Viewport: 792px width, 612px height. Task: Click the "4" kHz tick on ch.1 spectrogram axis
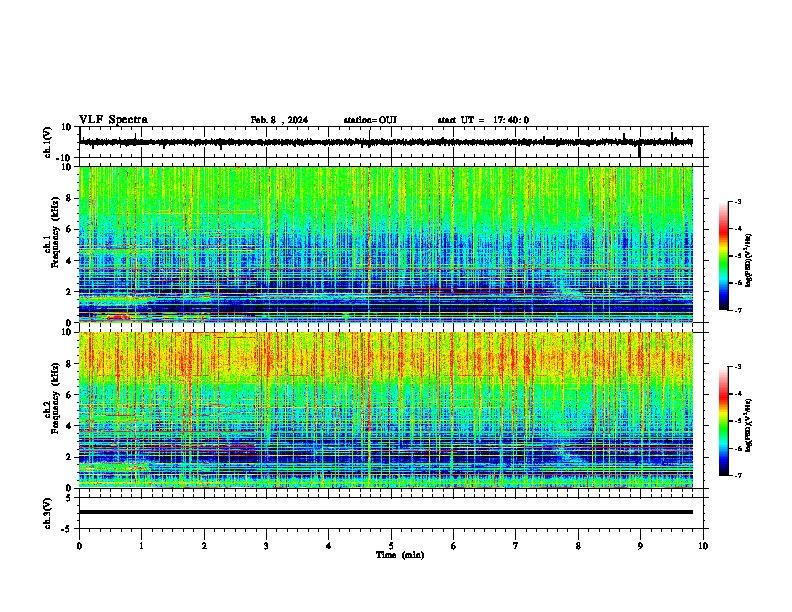(70, 261)
